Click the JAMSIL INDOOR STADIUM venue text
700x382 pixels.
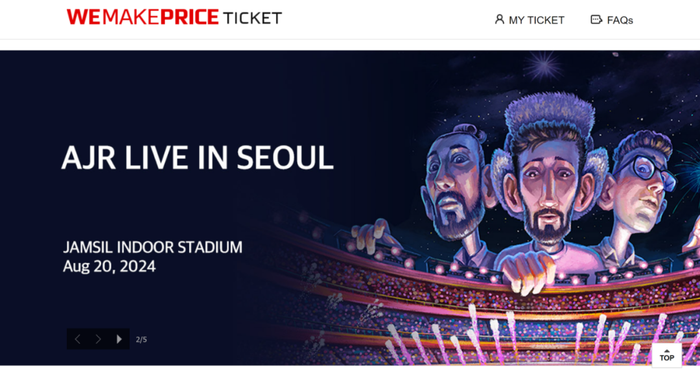[153, 247]
